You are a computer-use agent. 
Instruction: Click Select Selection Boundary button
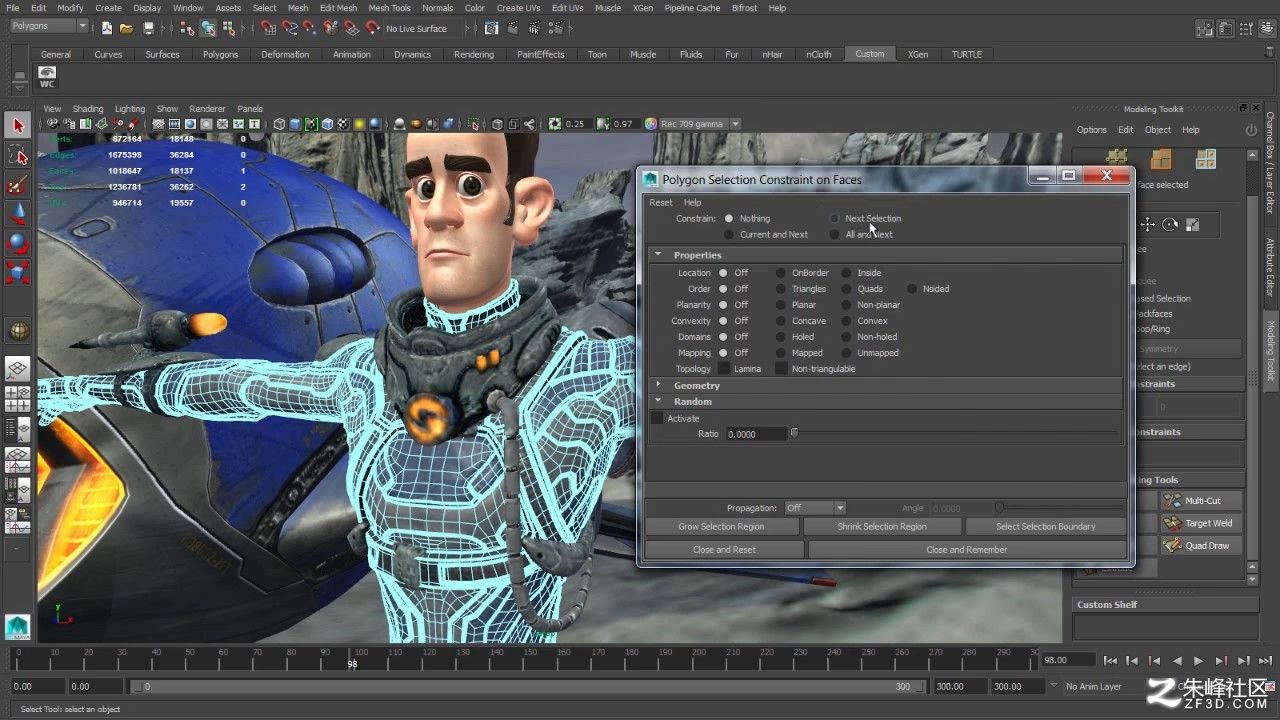[1045, 526]
